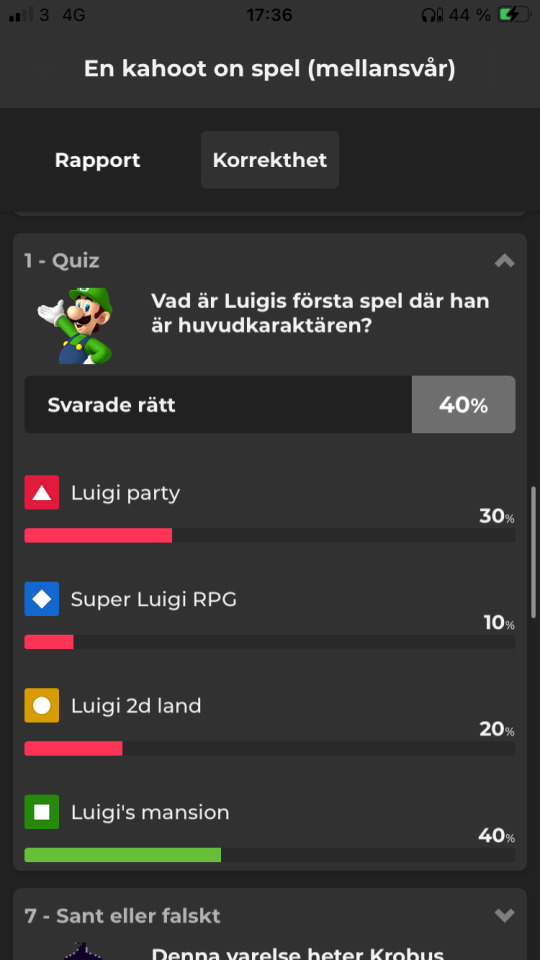The image size is (540, 960).
Task: Tap the Luigi's mansion answer text
Action: 150,812
